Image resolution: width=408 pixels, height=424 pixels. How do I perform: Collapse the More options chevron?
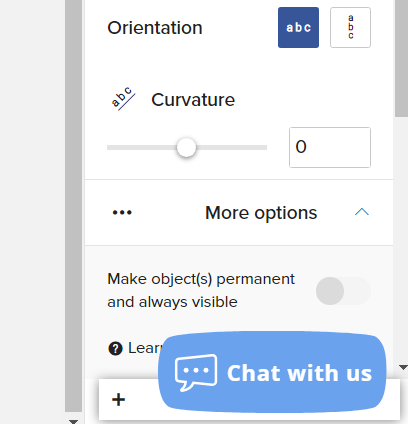tap(362, 212)
